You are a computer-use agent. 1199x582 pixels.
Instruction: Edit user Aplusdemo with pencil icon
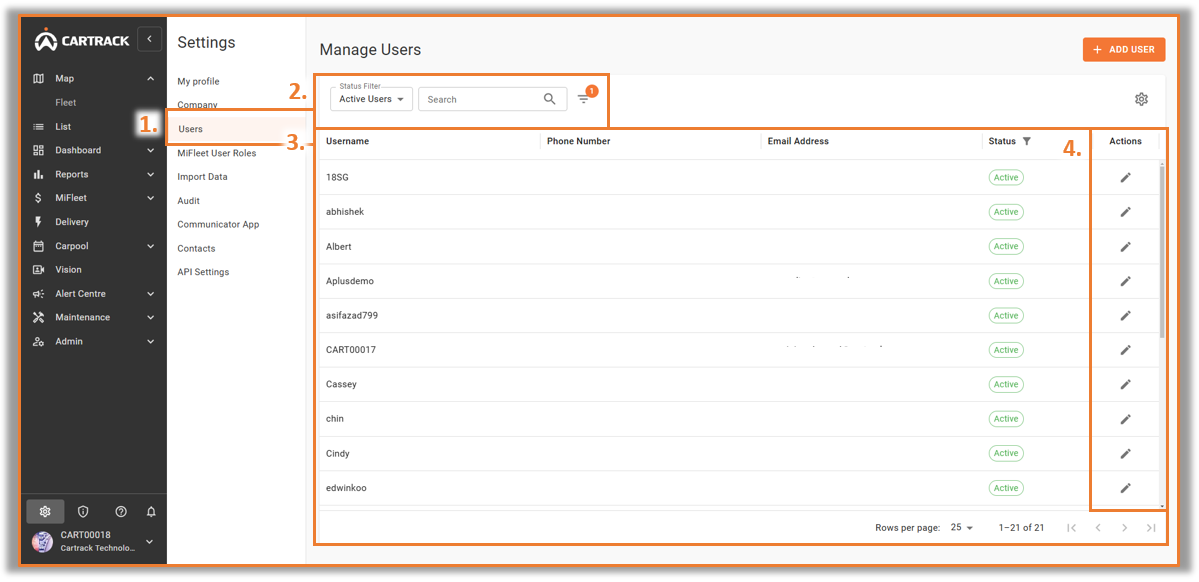pyautogui.click(x=1126, y=281)
